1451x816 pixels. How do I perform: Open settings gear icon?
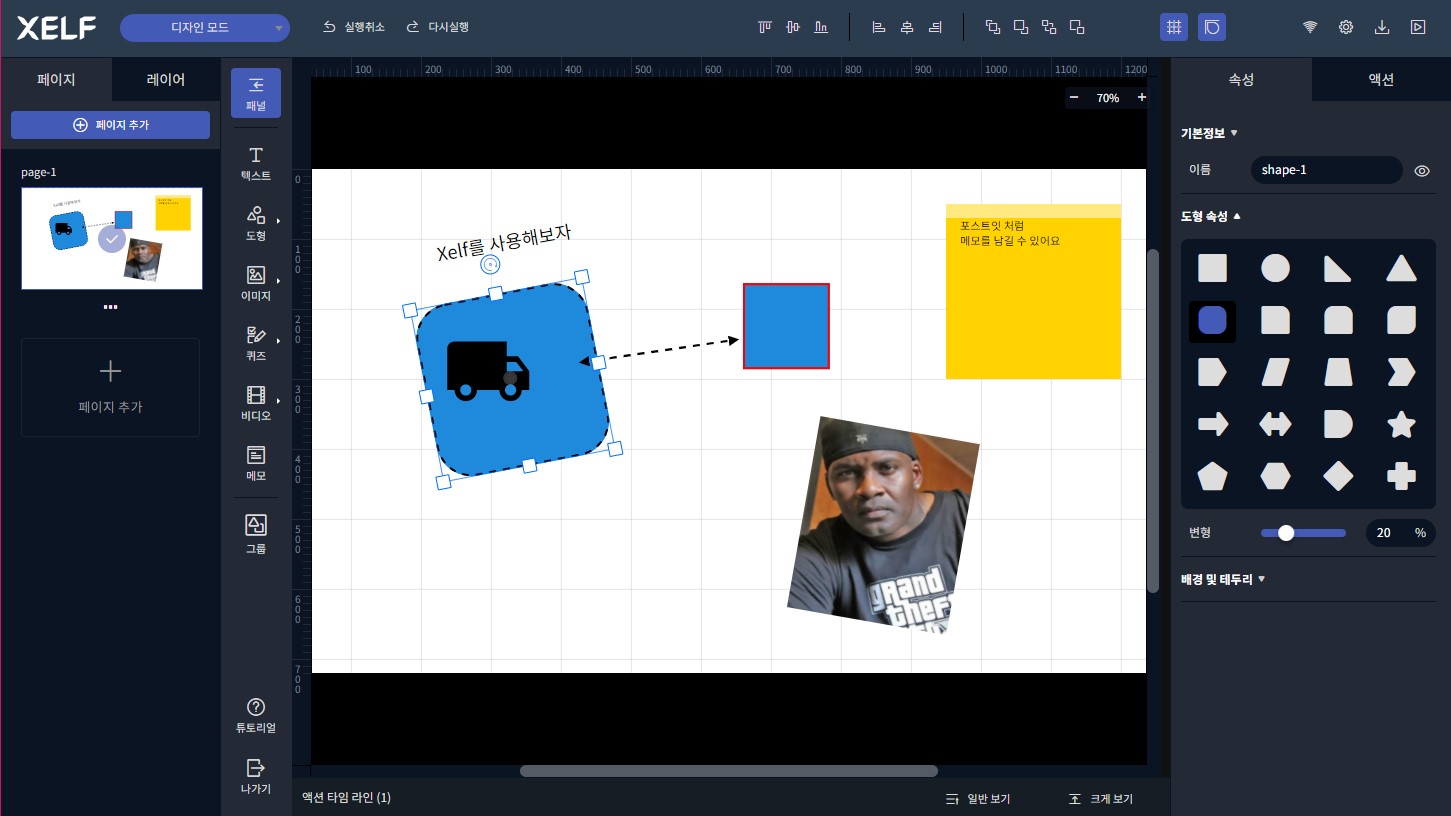tap(1346, 27)
